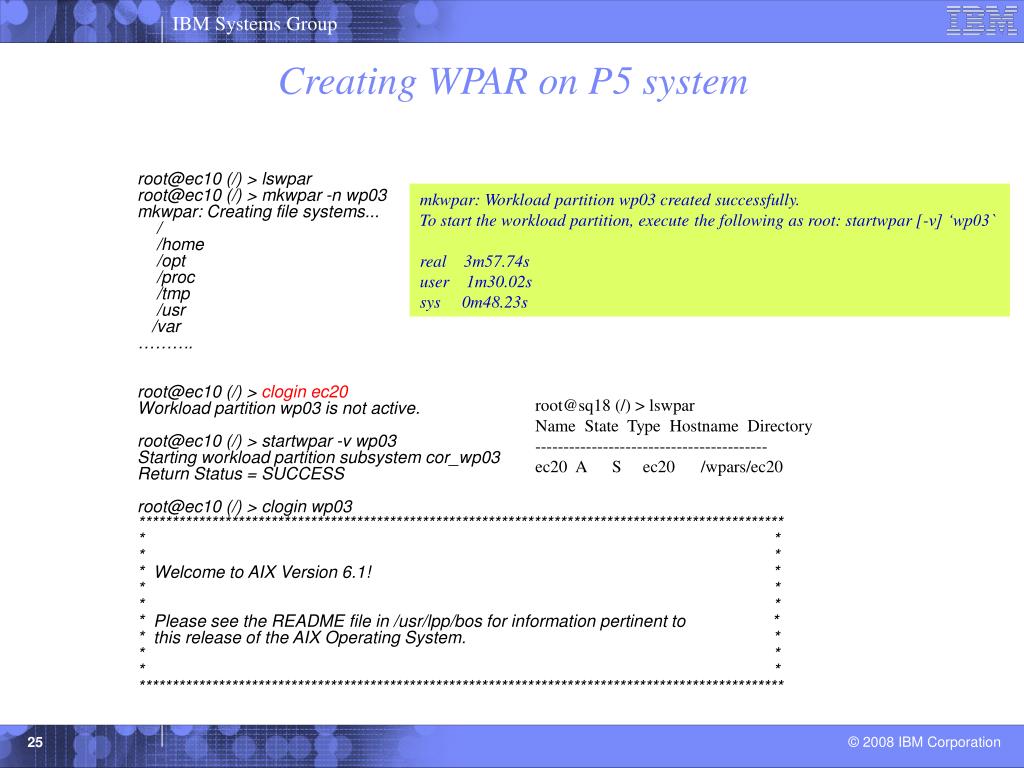Click the "To start the workload partition" instruction line
This screenshot has height=768, width=1024.
click(708, 220)
